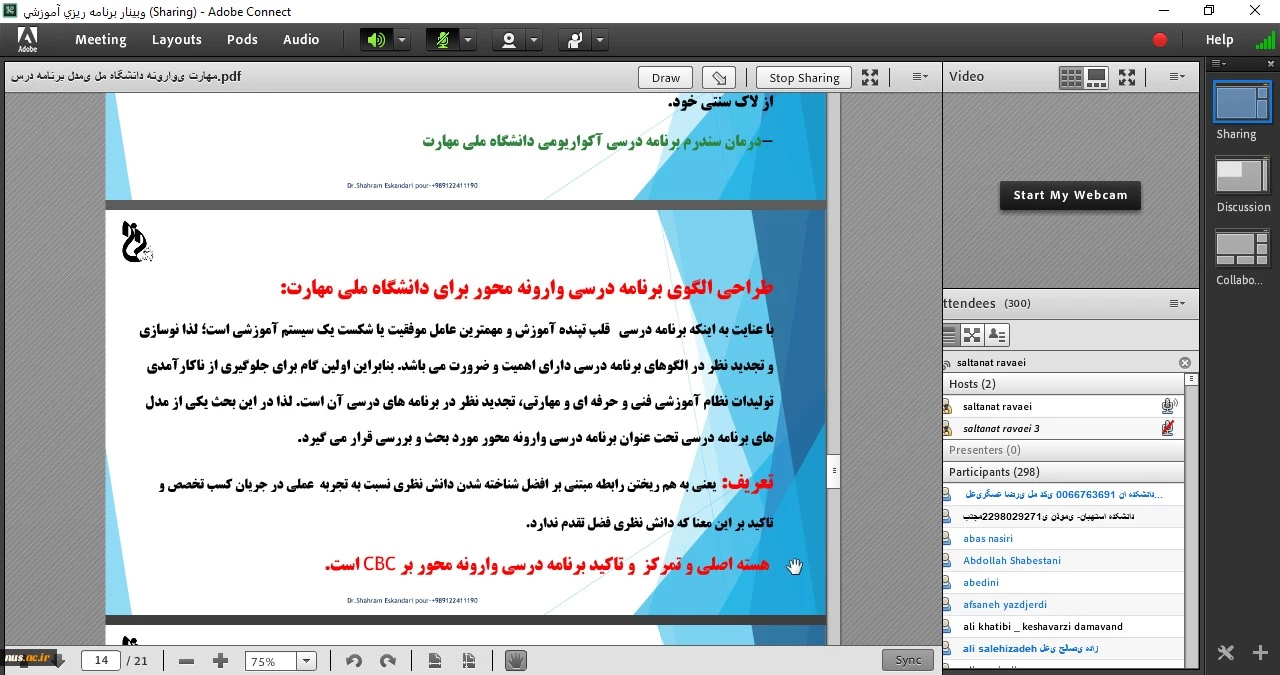
Task: Expand the zoom level 75% dropdown
Action: (x=307, y=661)
